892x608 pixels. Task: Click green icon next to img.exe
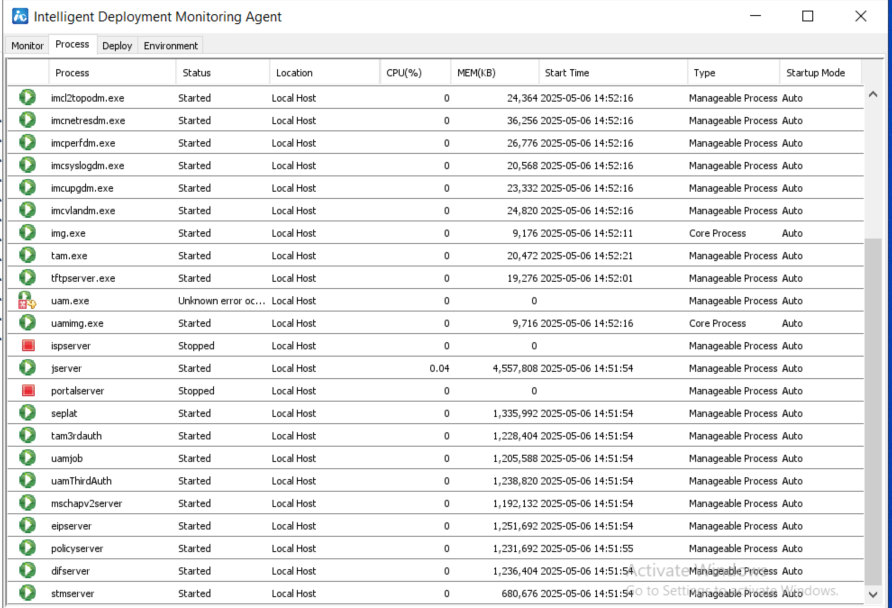tap(28, 233)
